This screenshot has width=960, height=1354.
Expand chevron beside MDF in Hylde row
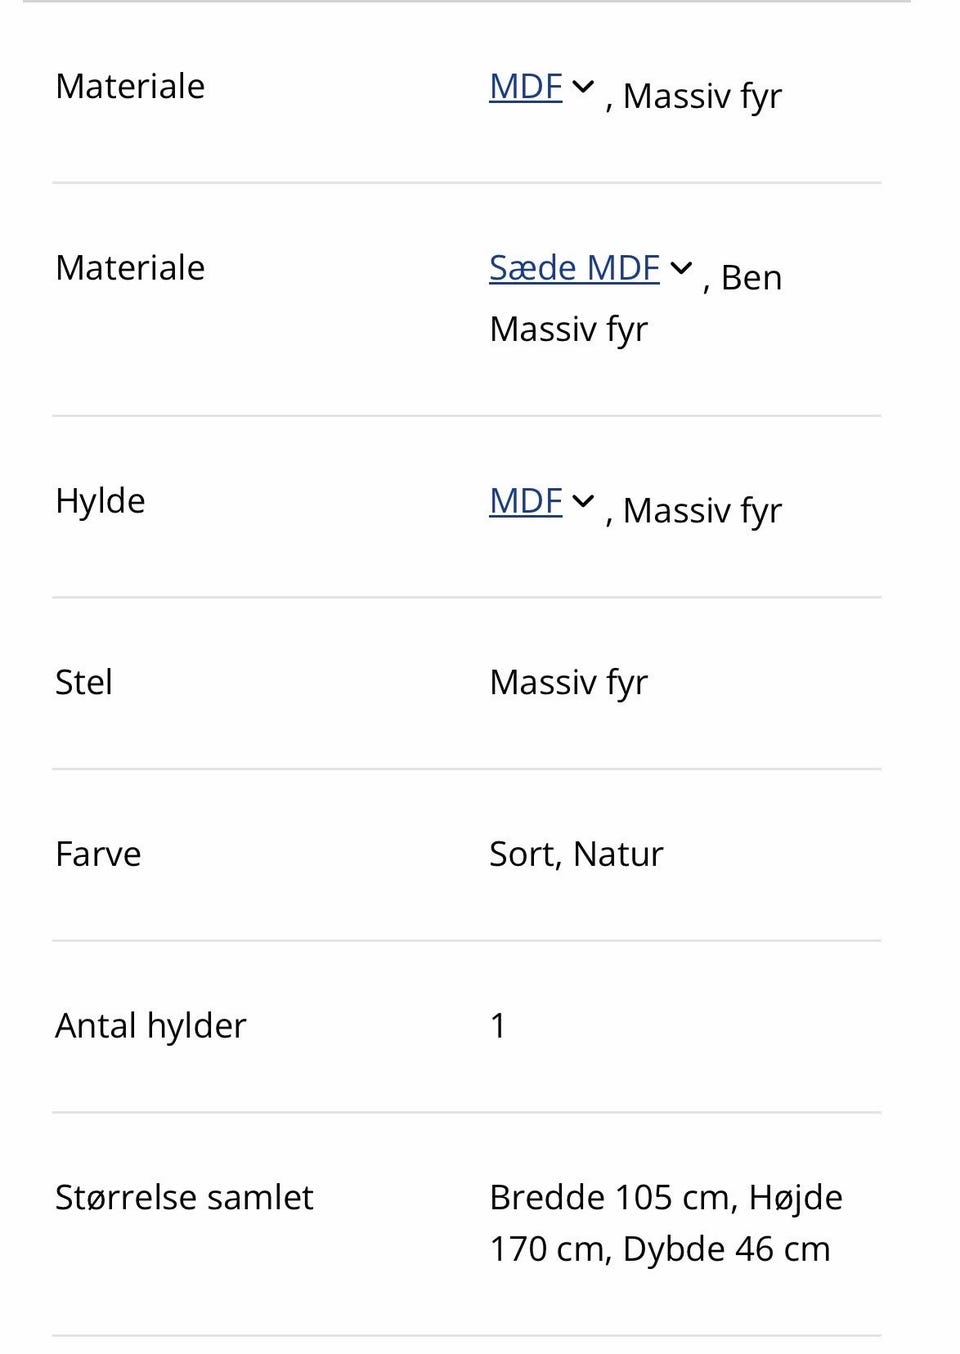point(583,501)
